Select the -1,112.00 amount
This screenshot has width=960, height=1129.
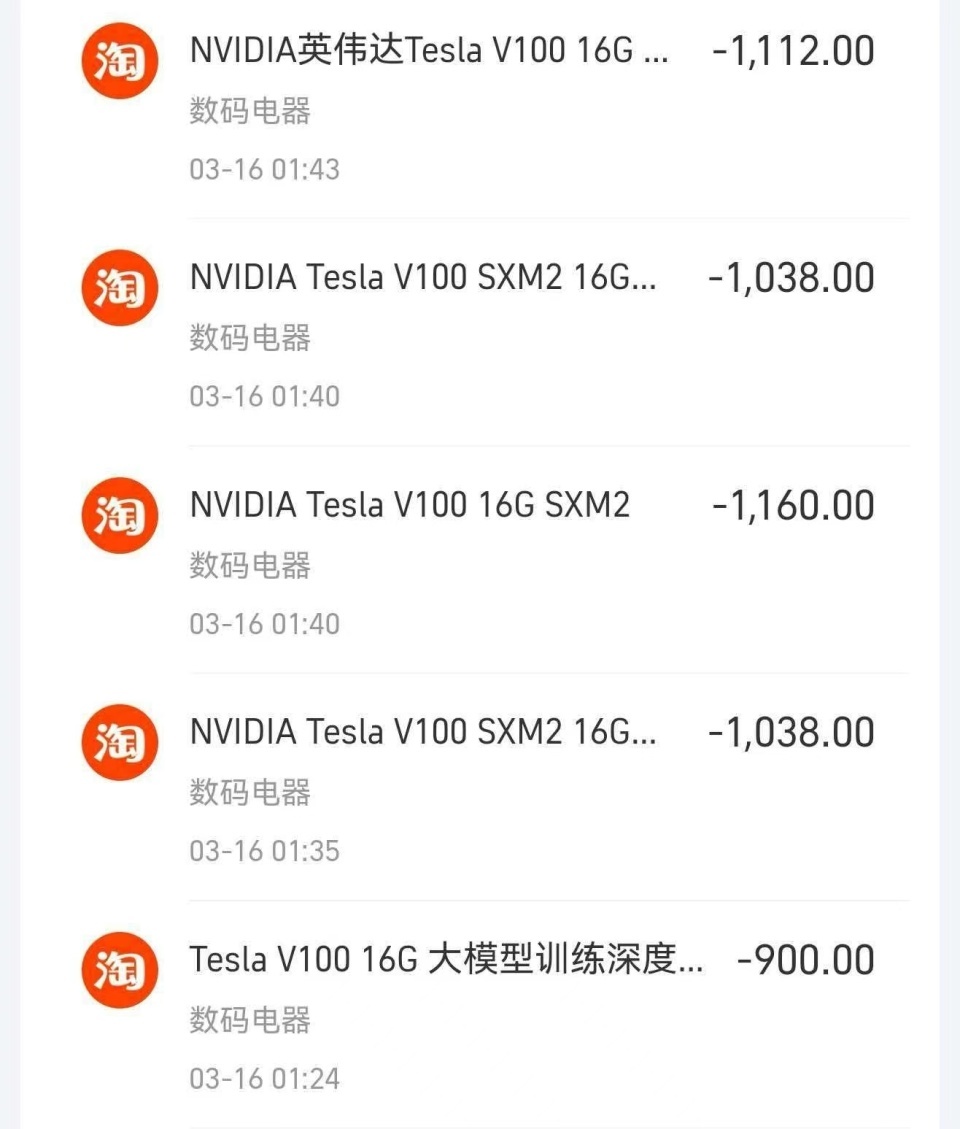coord(793,51)
